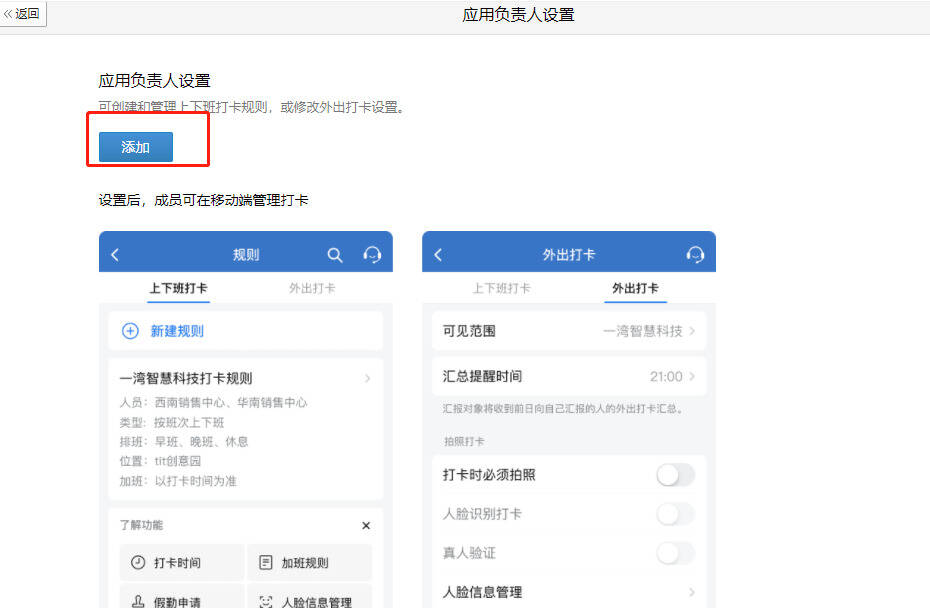The width and height of the screenshot is (930, 608).
Task: Click the face-scan icon beside 人脸信息管理
Action: pyautogui.click(x=266, y=601)
